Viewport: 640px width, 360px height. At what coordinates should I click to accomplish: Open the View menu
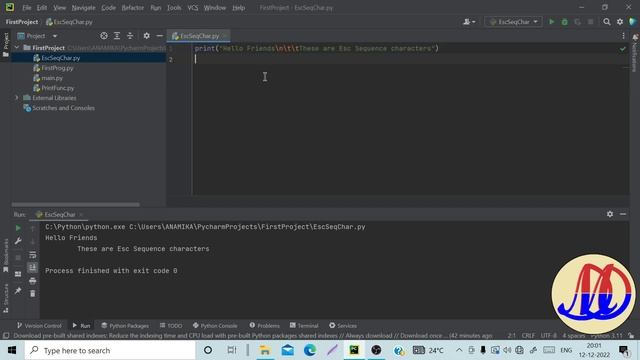[59, 7]
